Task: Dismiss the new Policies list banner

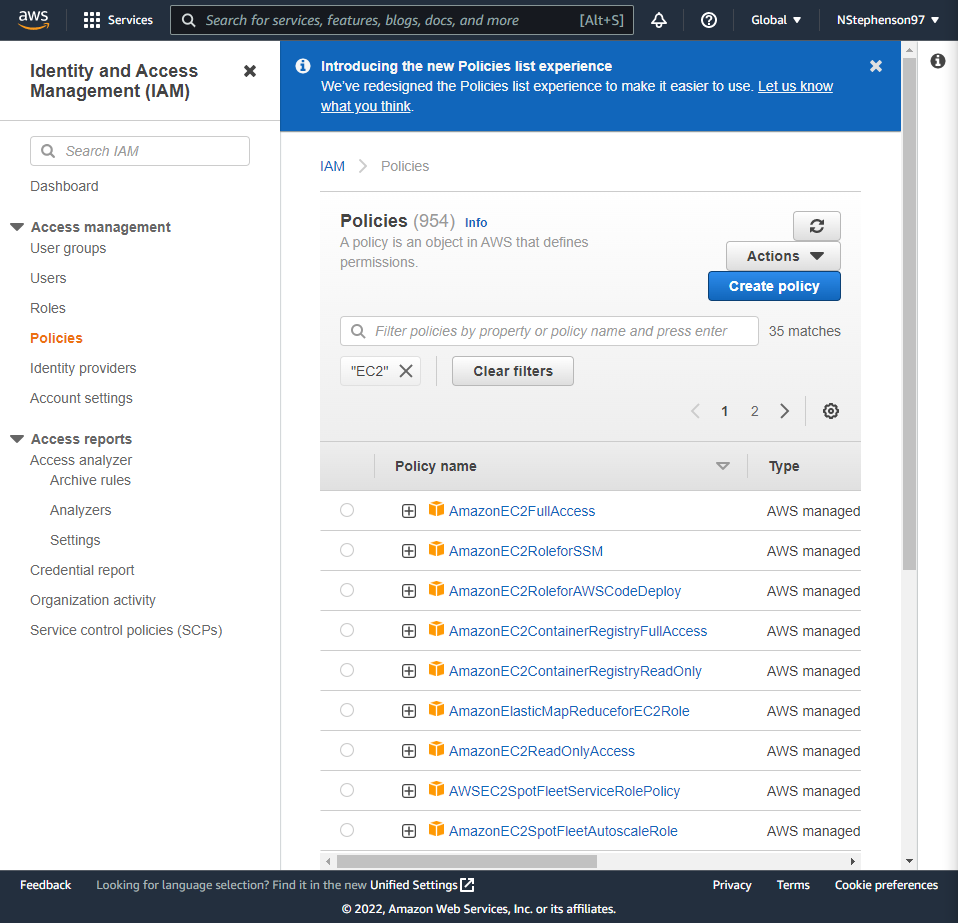Action: coord(876,66)
